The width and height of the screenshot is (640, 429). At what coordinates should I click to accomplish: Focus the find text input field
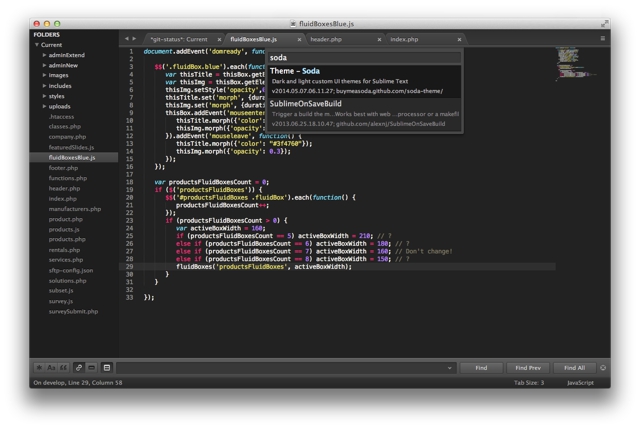tap(286, 368)
